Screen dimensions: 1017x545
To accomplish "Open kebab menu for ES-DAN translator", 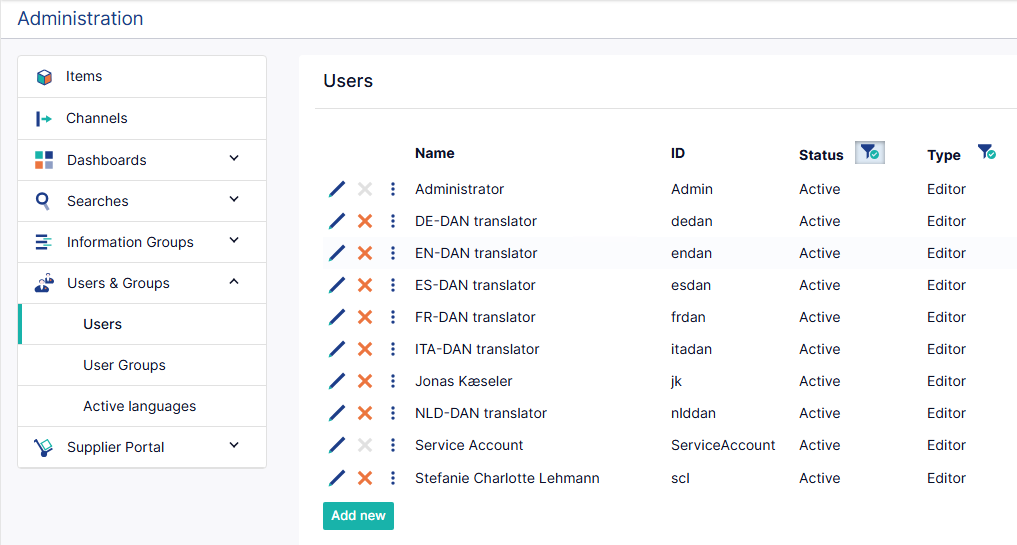I will 392,285.
